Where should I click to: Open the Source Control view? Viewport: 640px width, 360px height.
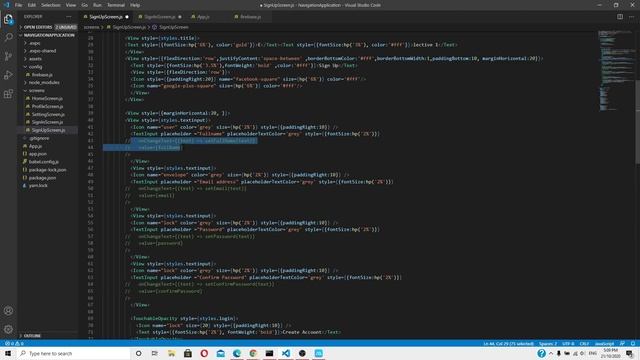(x=8, y=56)
